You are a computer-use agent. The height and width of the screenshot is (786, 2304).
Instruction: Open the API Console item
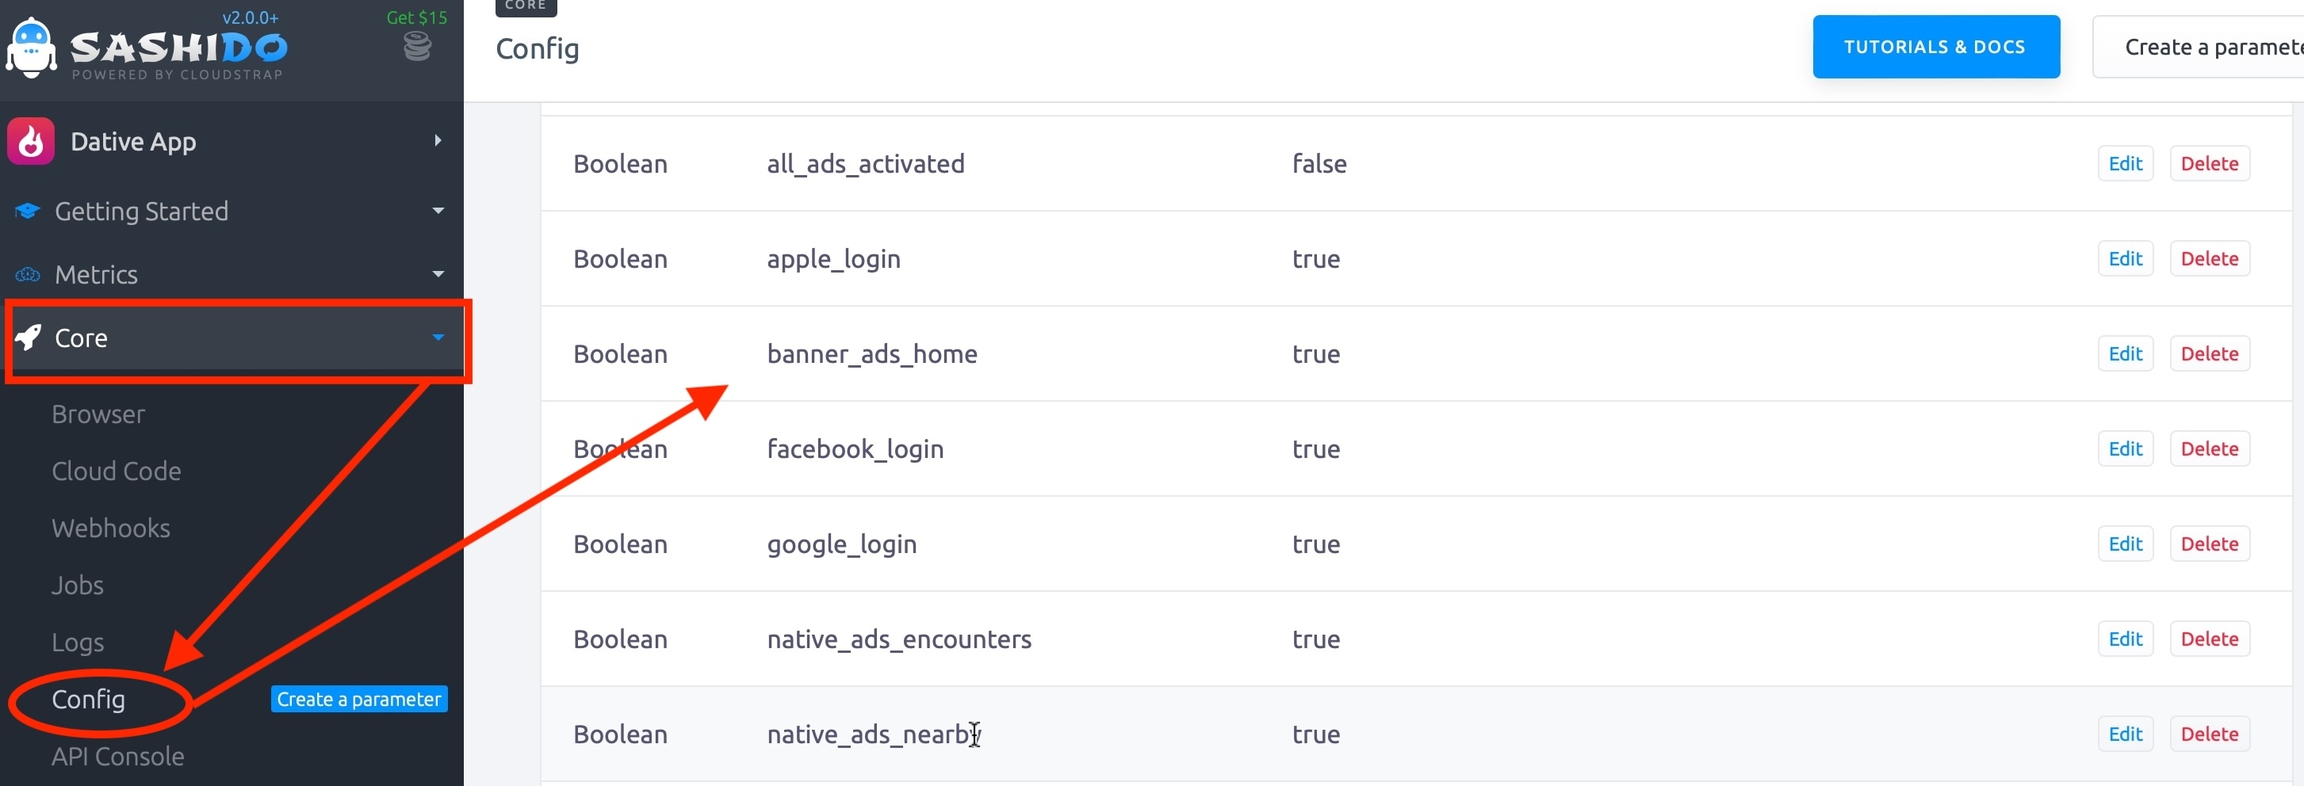click(x=117, y=756)
